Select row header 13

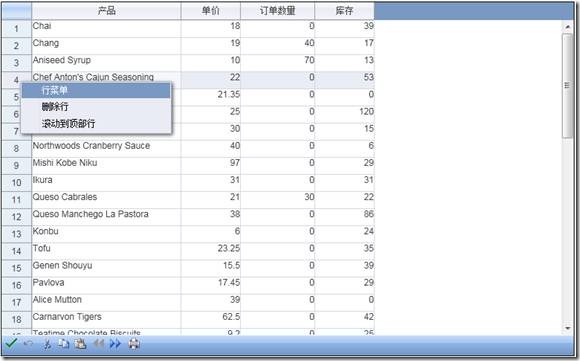point(17,234)
